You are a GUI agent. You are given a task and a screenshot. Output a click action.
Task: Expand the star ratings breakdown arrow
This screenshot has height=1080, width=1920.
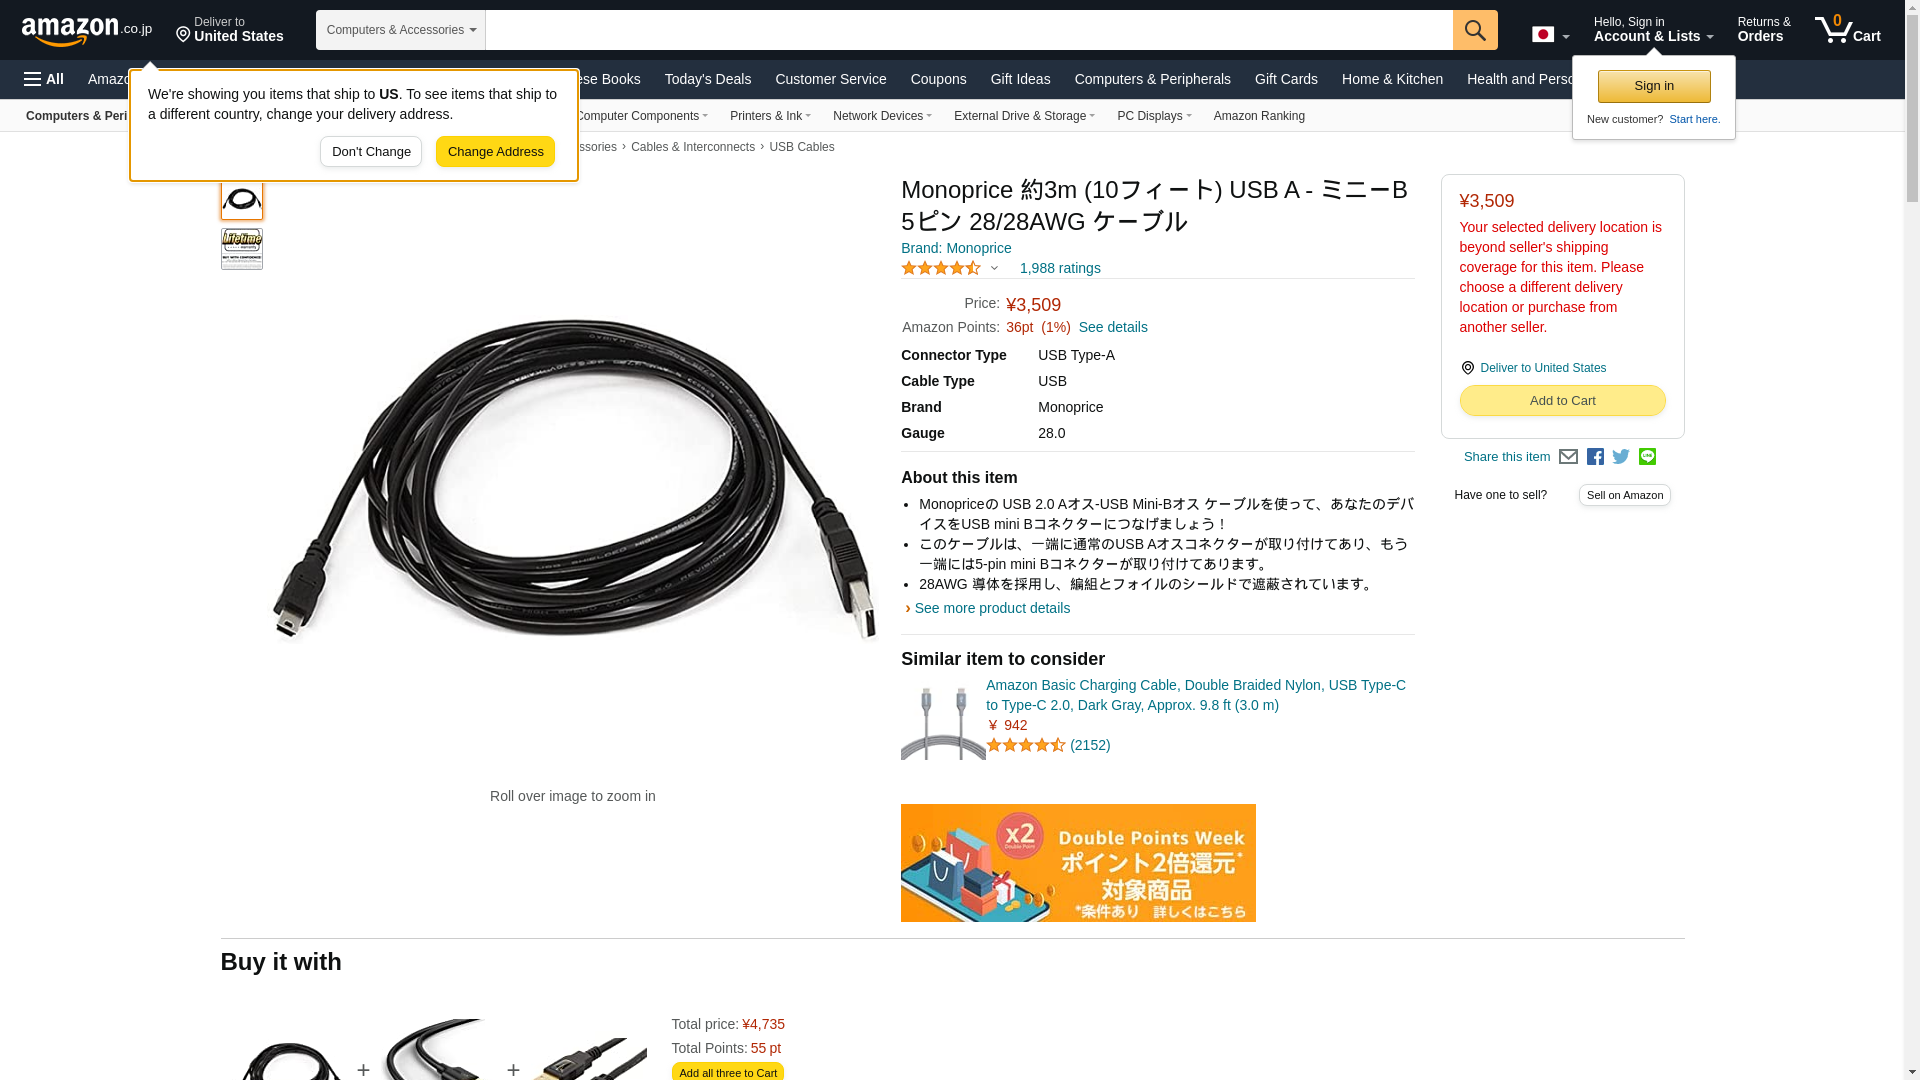click(994, 268)
